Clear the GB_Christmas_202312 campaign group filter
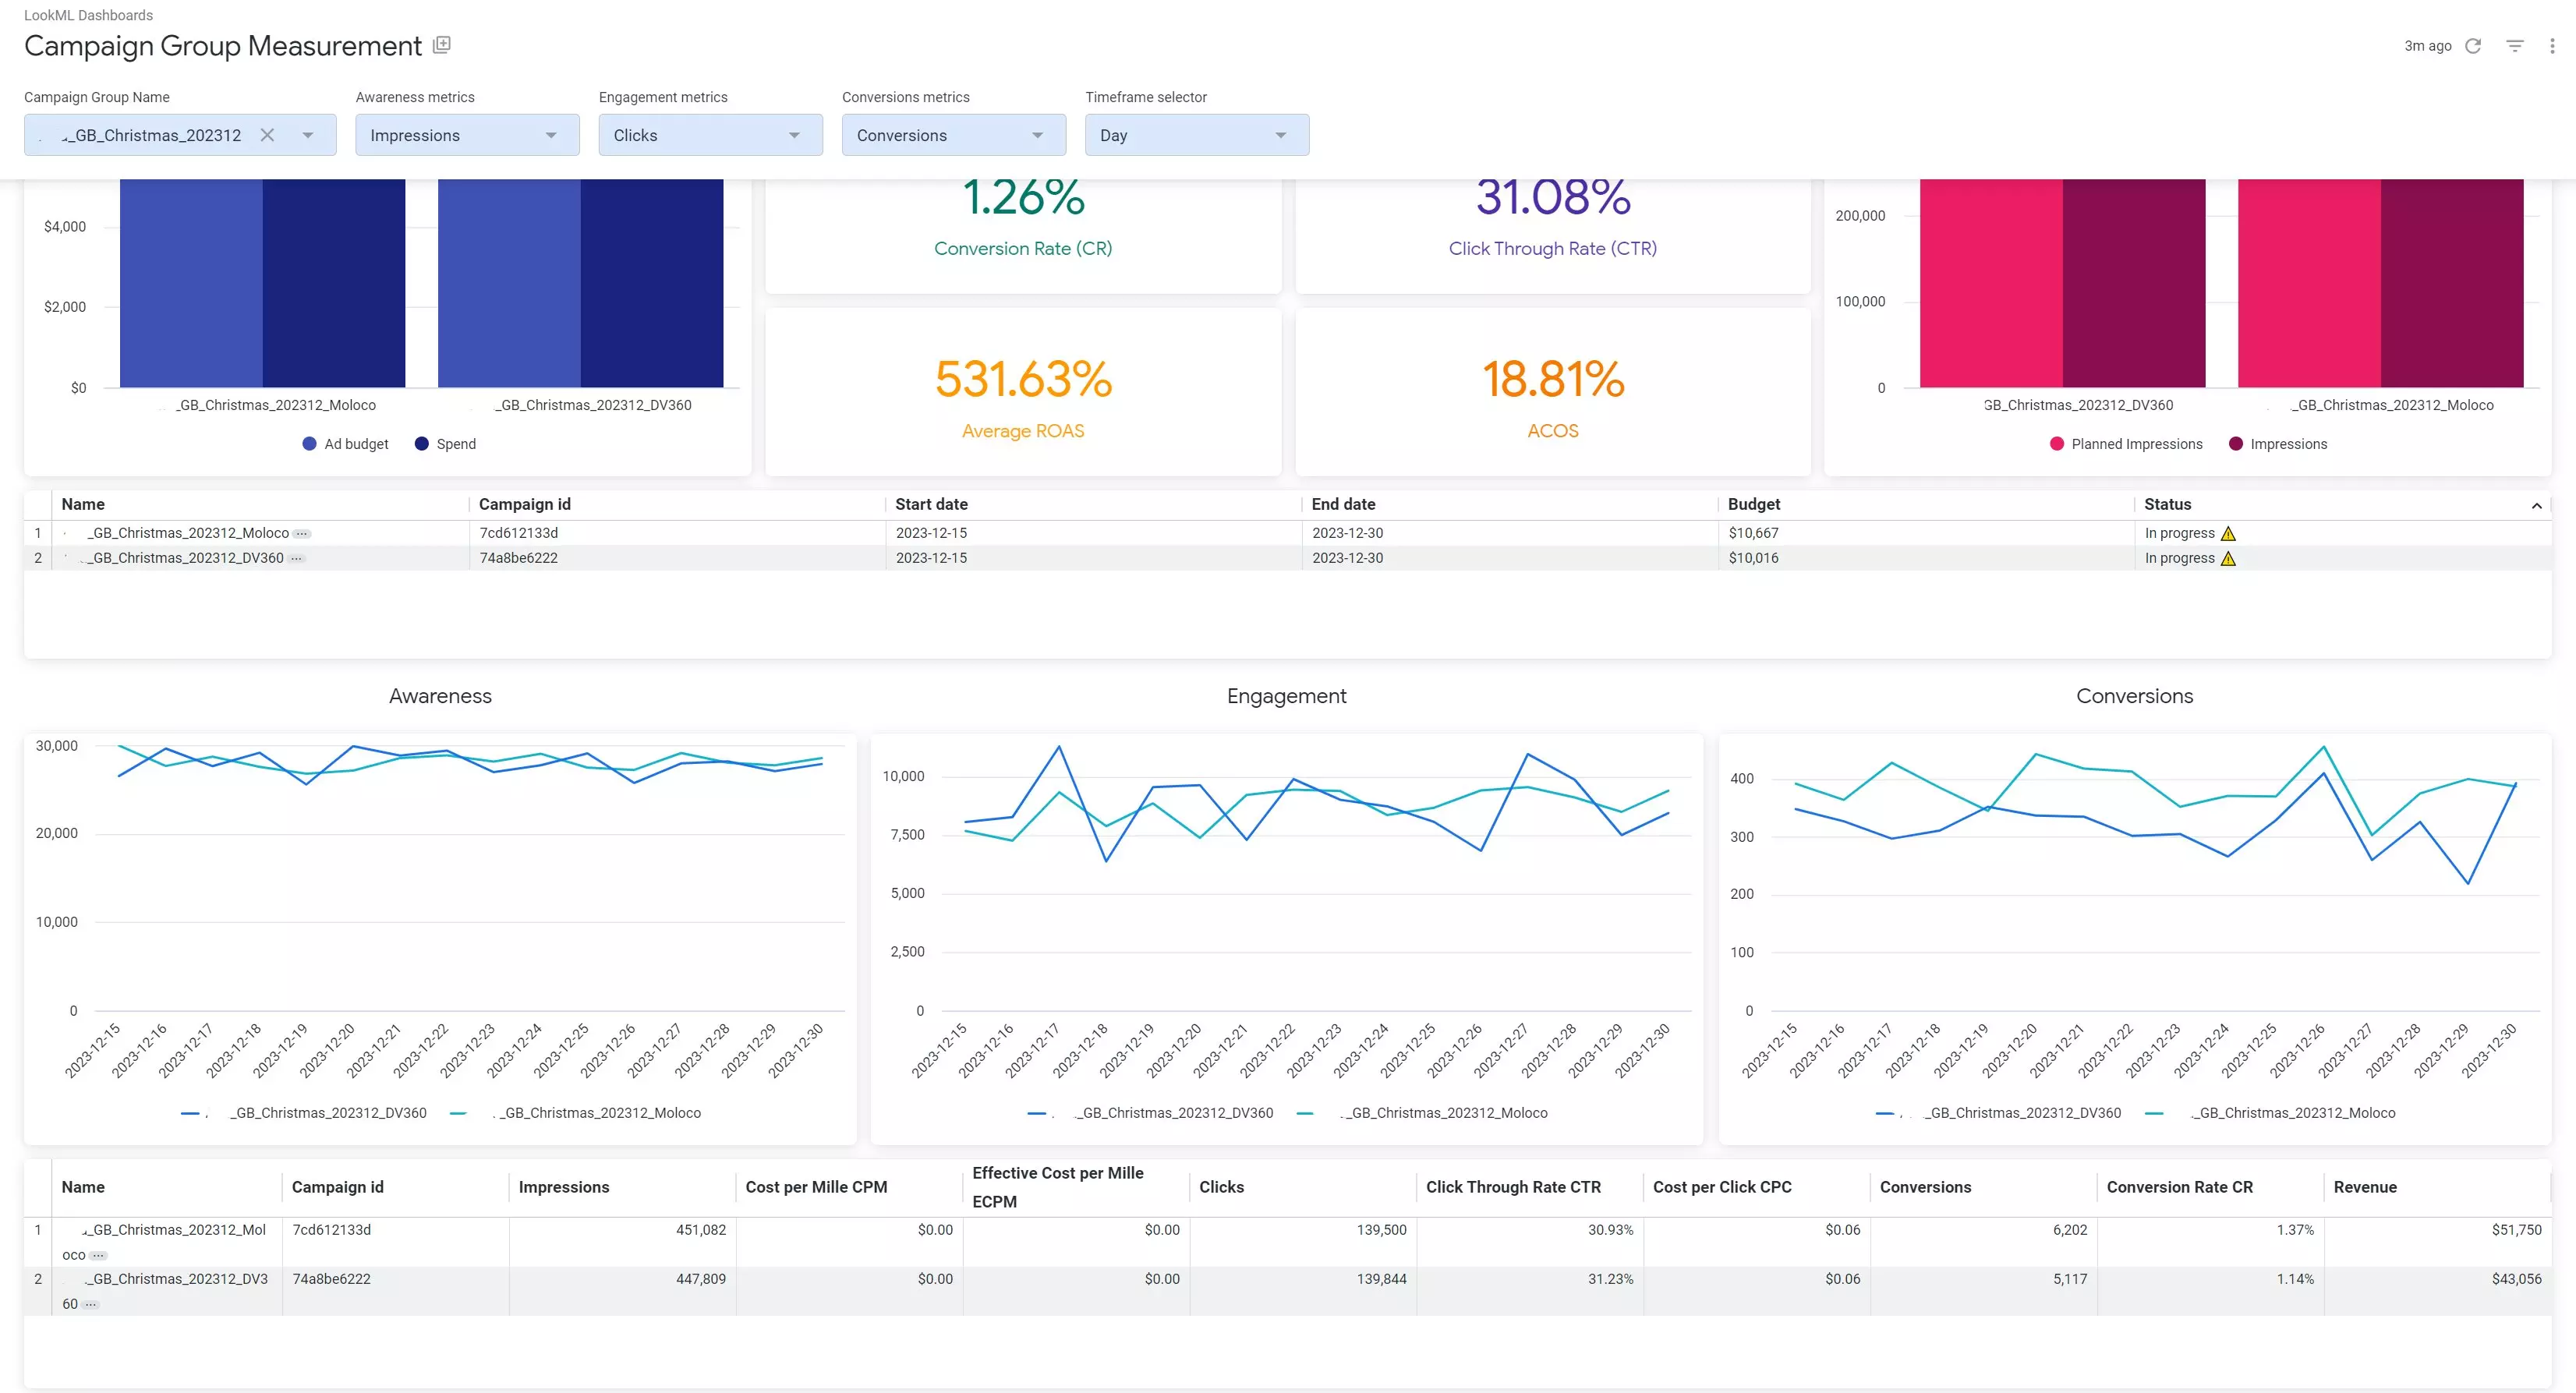Viewport: 2576px width, 1393px height. point(267,135)
